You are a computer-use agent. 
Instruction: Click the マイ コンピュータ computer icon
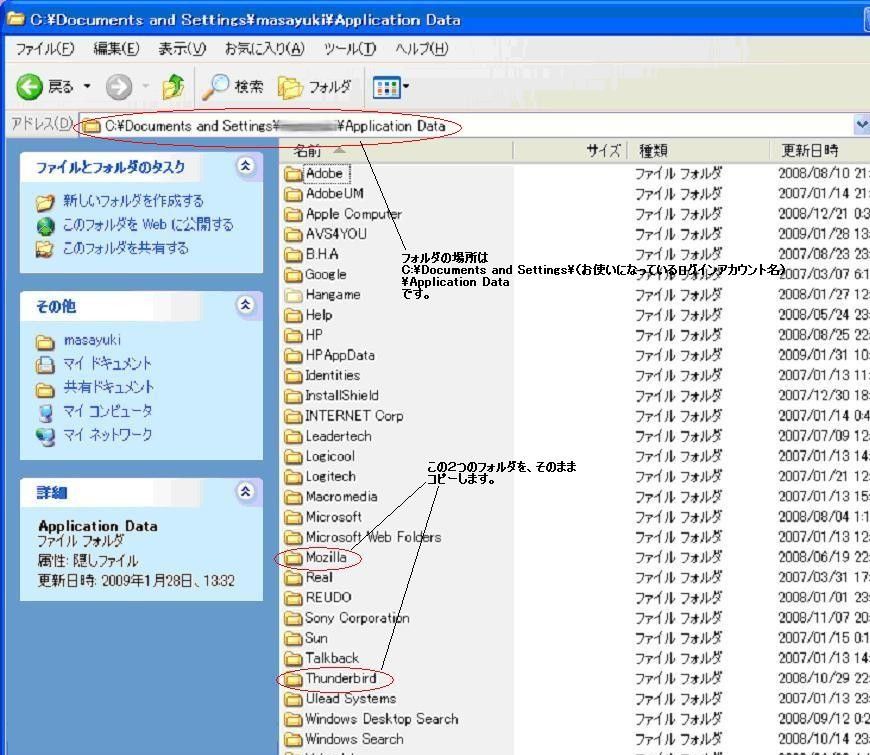tap(45, 412)
